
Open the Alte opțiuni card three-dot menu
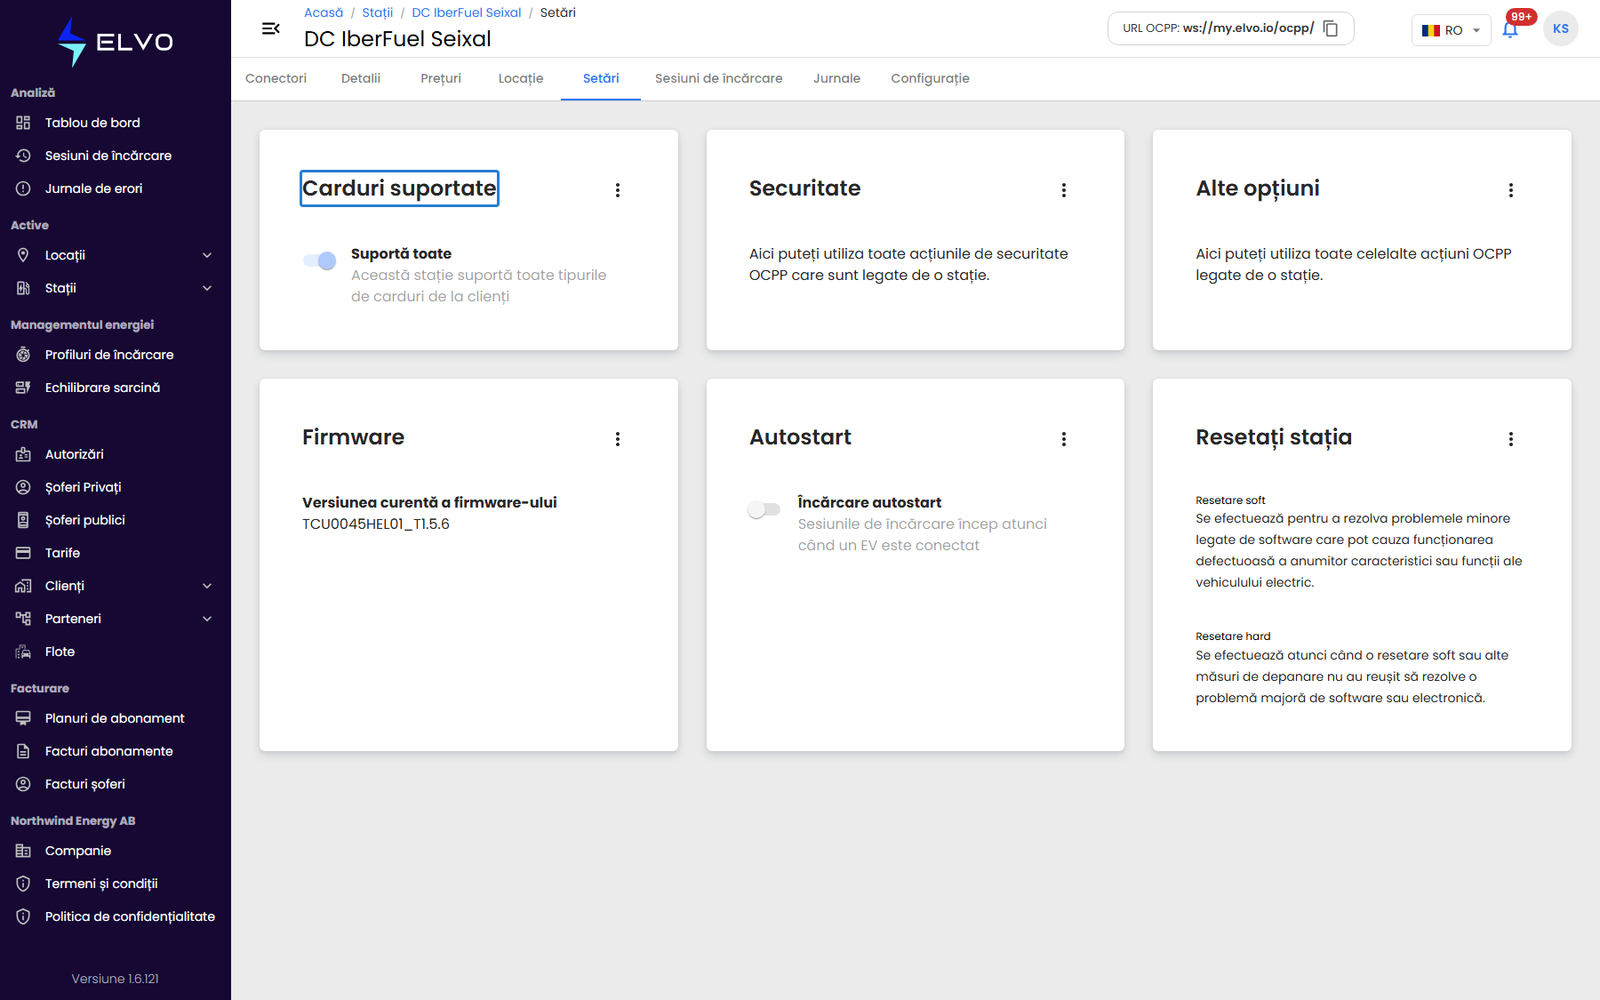tap(1511, 190)
